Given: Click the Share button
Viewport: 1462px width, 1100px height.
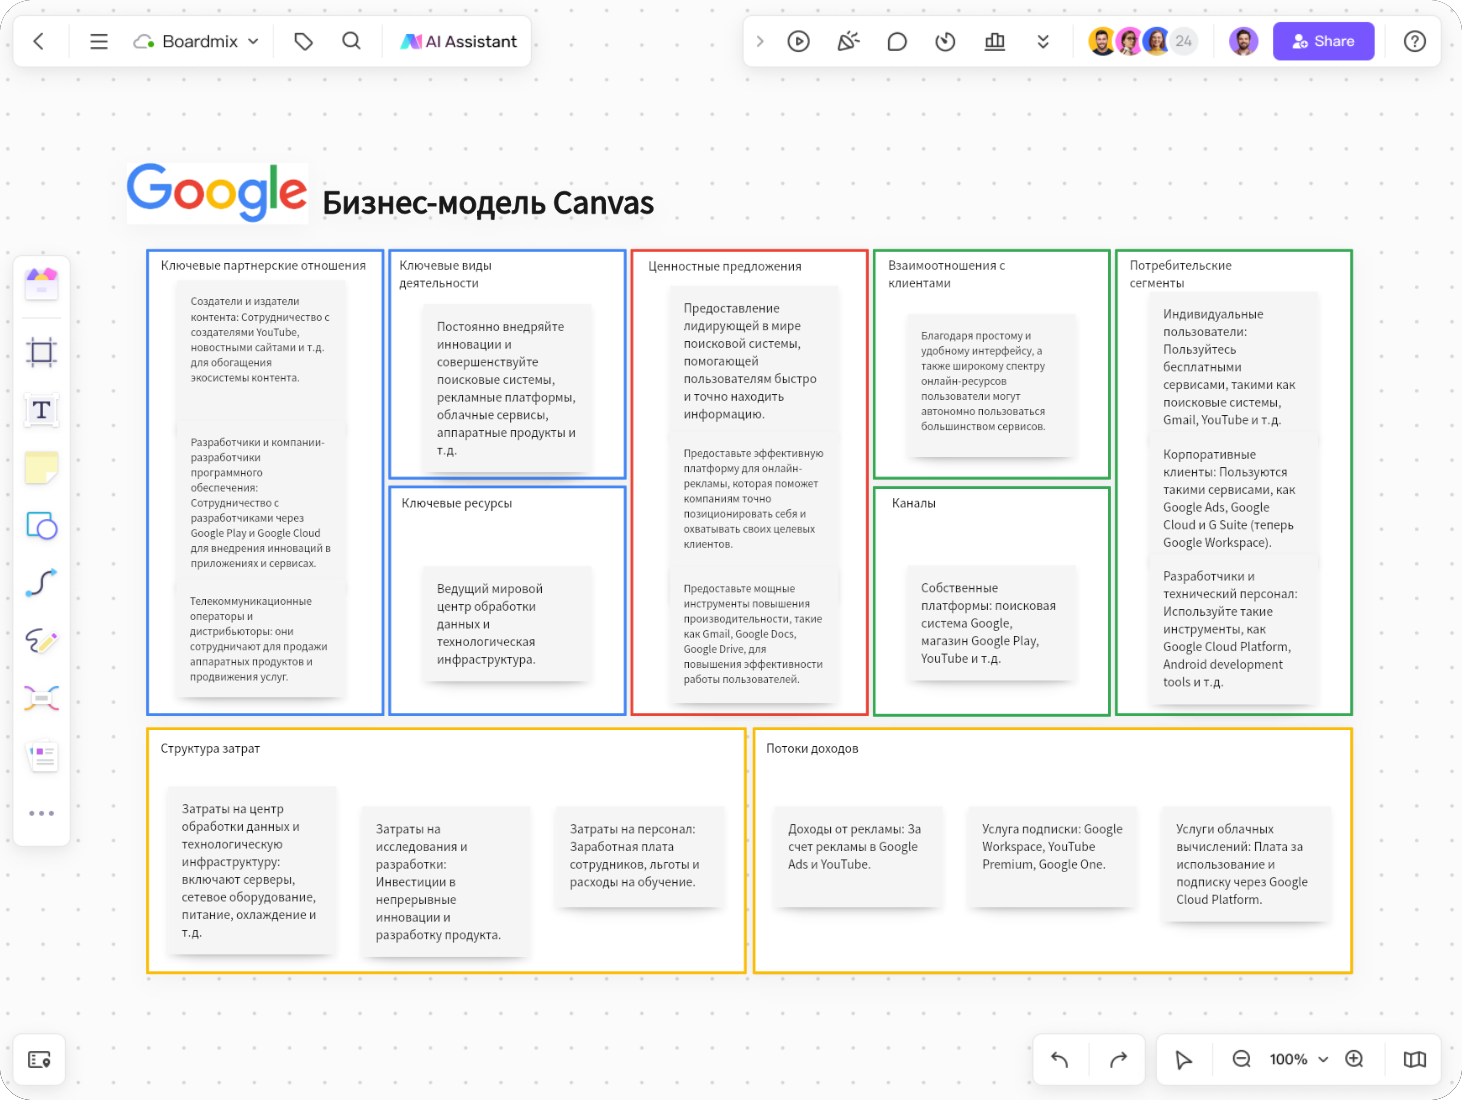Looking at the screenshot, I should (1323, 41).
